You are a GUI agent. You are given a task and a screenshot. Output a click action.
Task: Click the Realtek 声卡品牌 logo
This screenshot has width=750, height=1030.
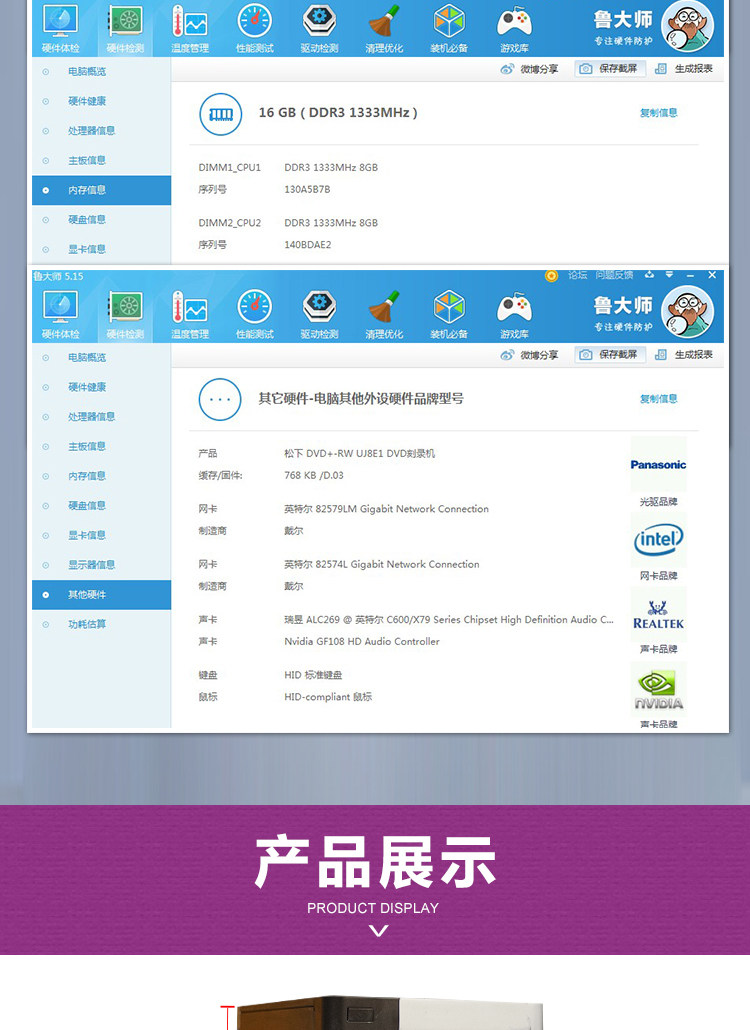[x=658, y=614]
